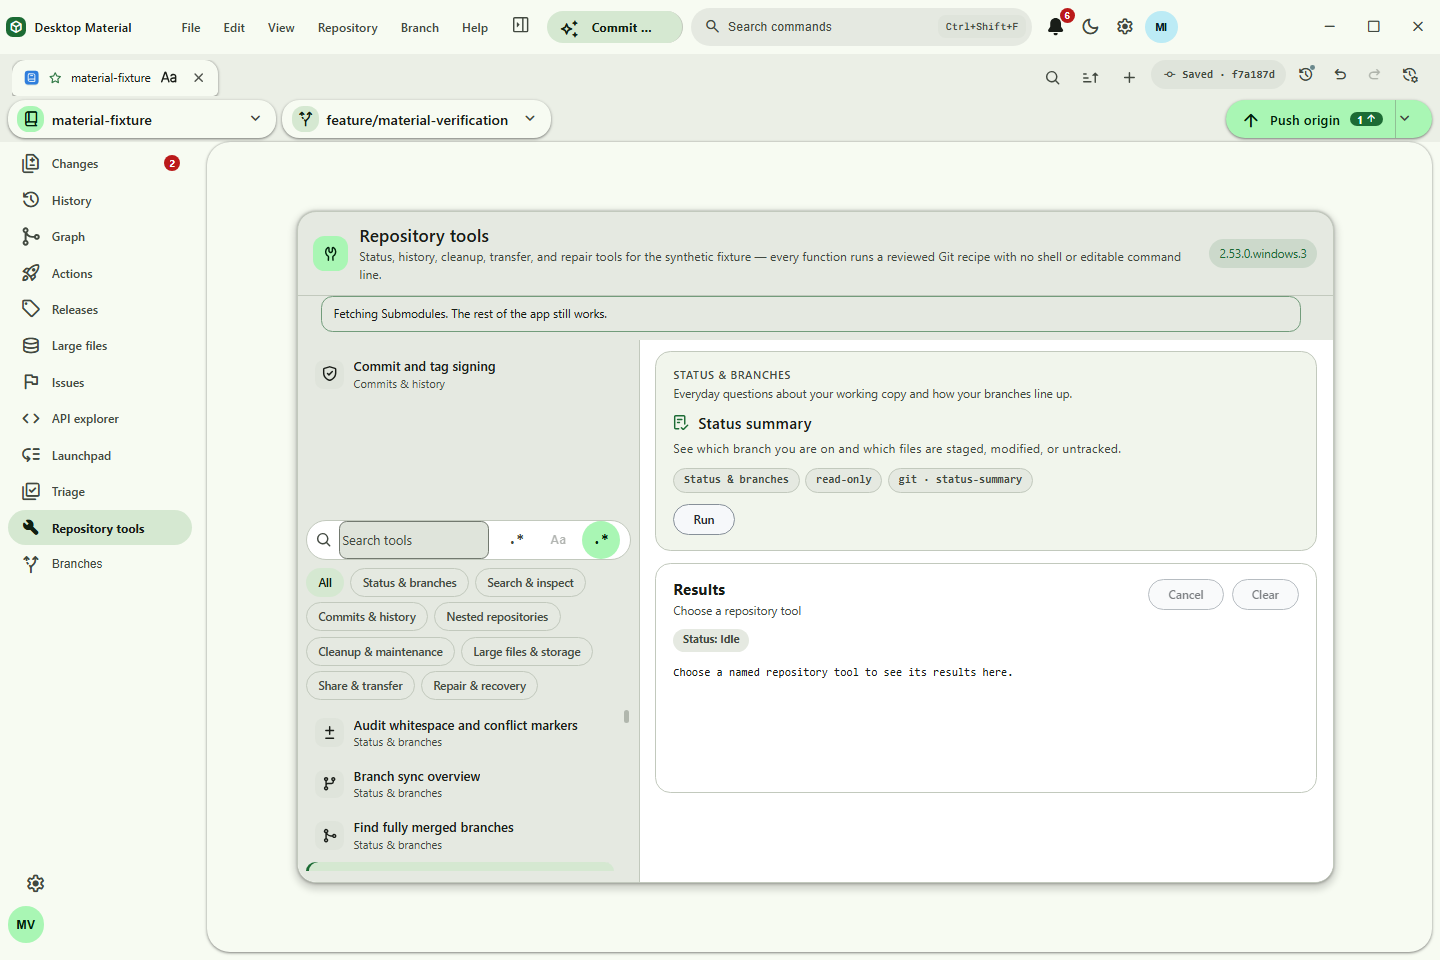Filter by Share & transfer chip
Screen dimensions: 1440x960
point(360,686)
